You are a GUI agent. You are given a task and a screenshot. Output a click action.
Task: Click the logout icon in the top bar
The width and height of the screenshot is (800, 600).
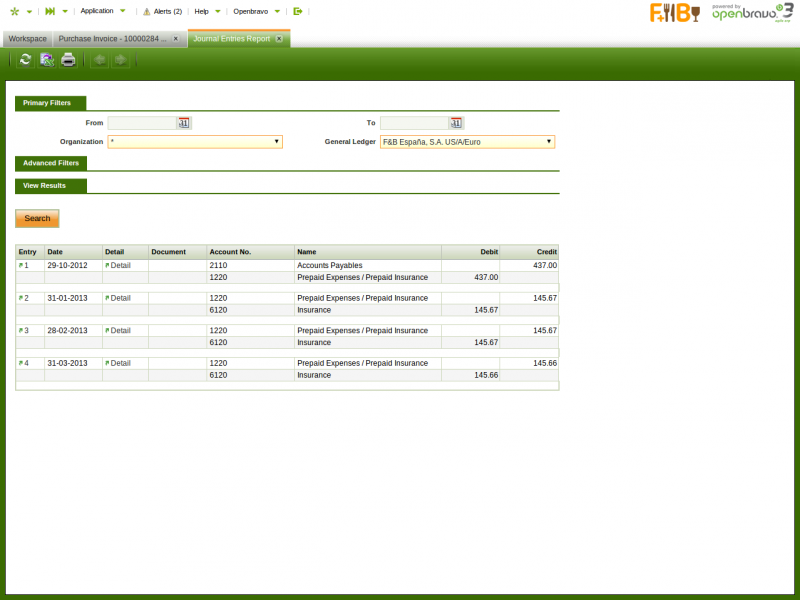297,11
